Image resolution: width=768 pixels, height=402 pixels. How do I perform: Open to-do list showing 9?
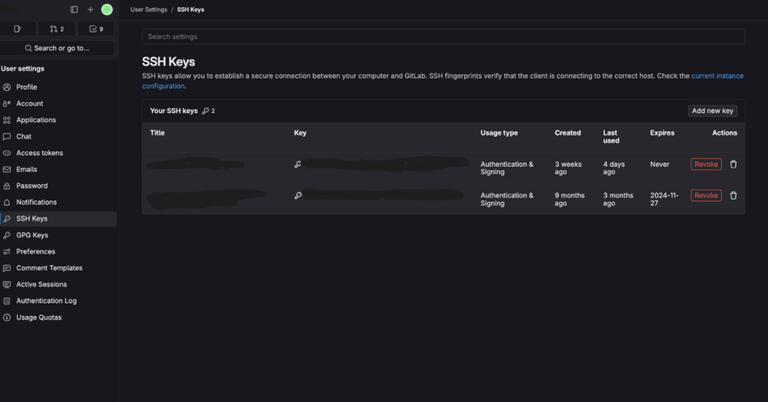coord(96,29)
